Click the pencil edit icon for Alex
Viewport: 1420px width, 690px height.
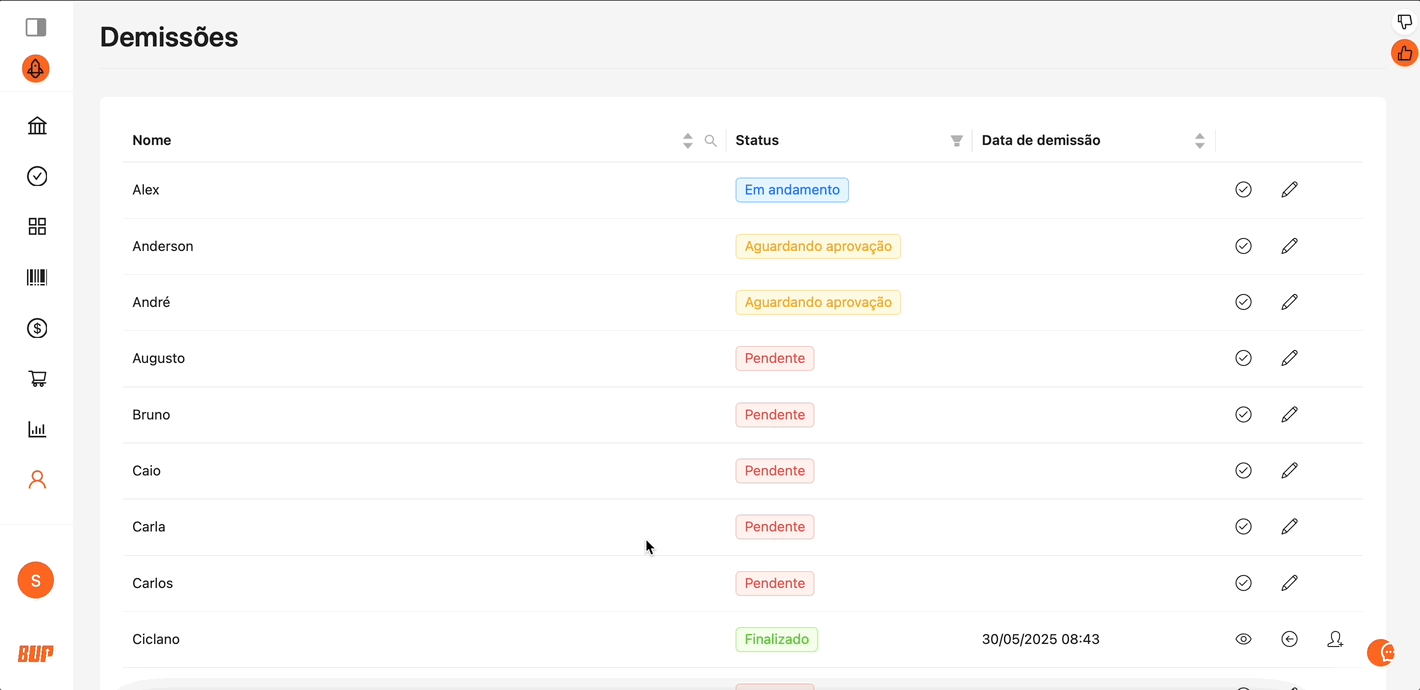point(1290,190)
